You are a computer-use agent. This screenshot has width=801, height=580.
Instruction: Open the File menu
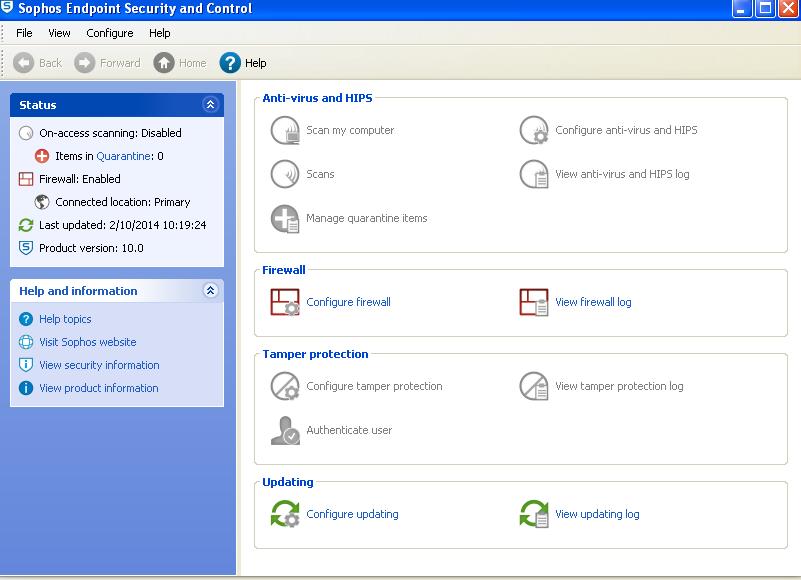tap(24, 33)
